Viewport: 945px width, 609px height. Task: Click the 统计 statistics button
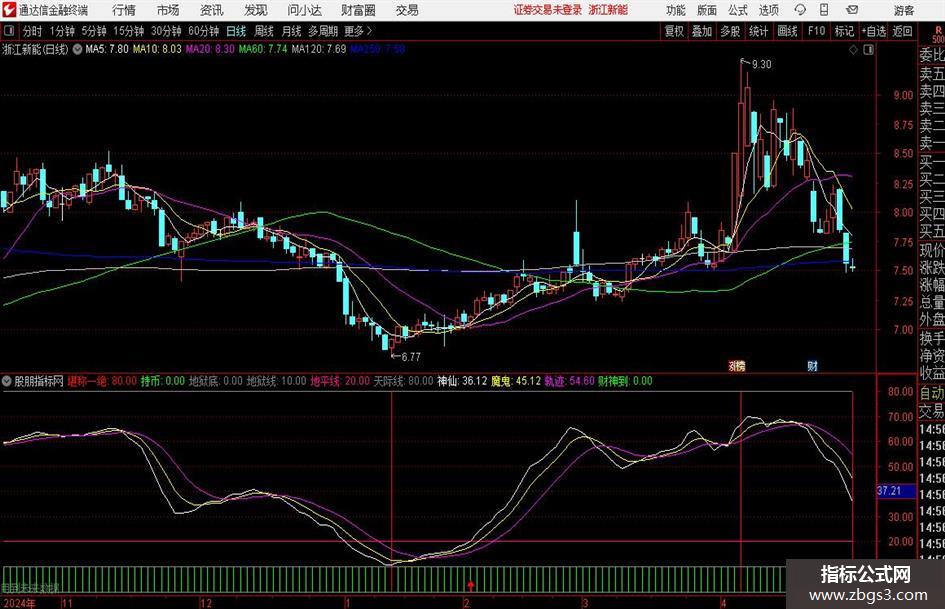click(758, 31)
